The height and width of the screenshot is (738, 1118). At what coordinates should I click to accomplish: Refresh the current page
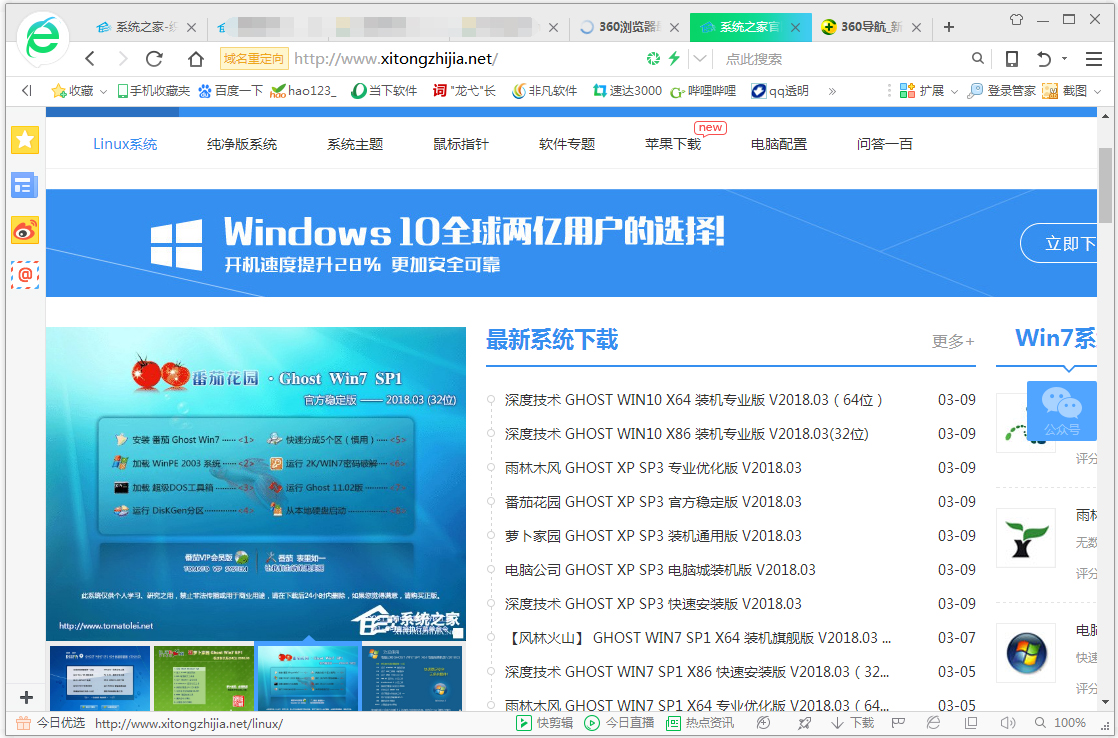(x=153, y=58)
